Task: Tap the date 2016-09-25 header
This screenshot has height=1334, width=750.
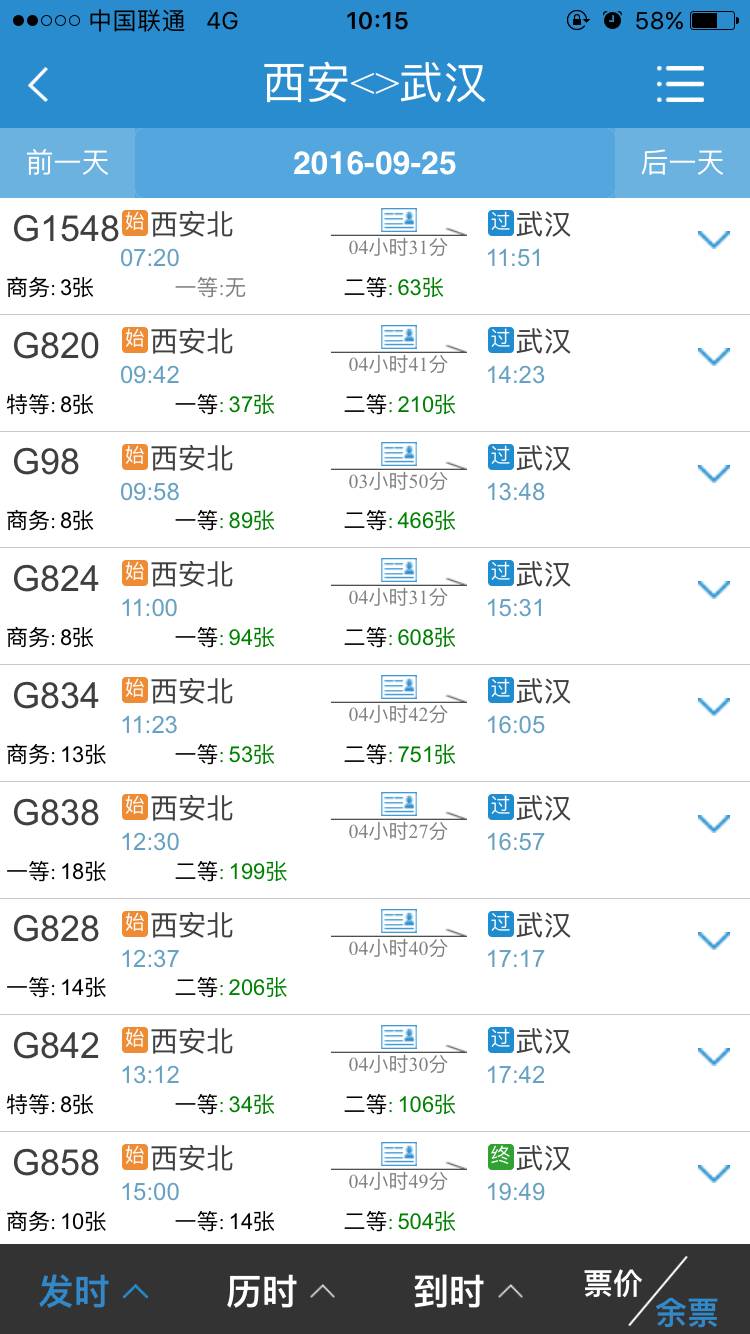Action: [x=375, y=164]
